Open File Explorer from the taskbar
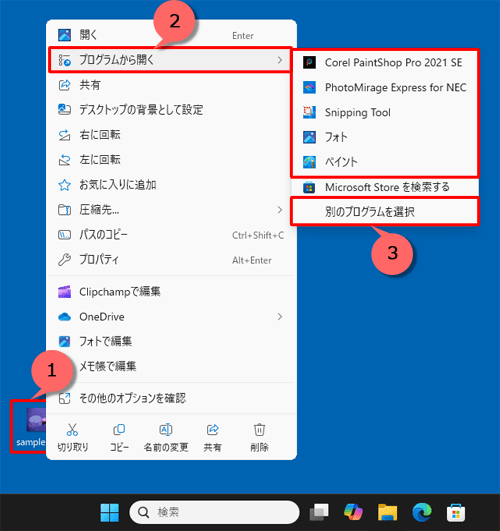The image size is (500, 531). point(387,512)
